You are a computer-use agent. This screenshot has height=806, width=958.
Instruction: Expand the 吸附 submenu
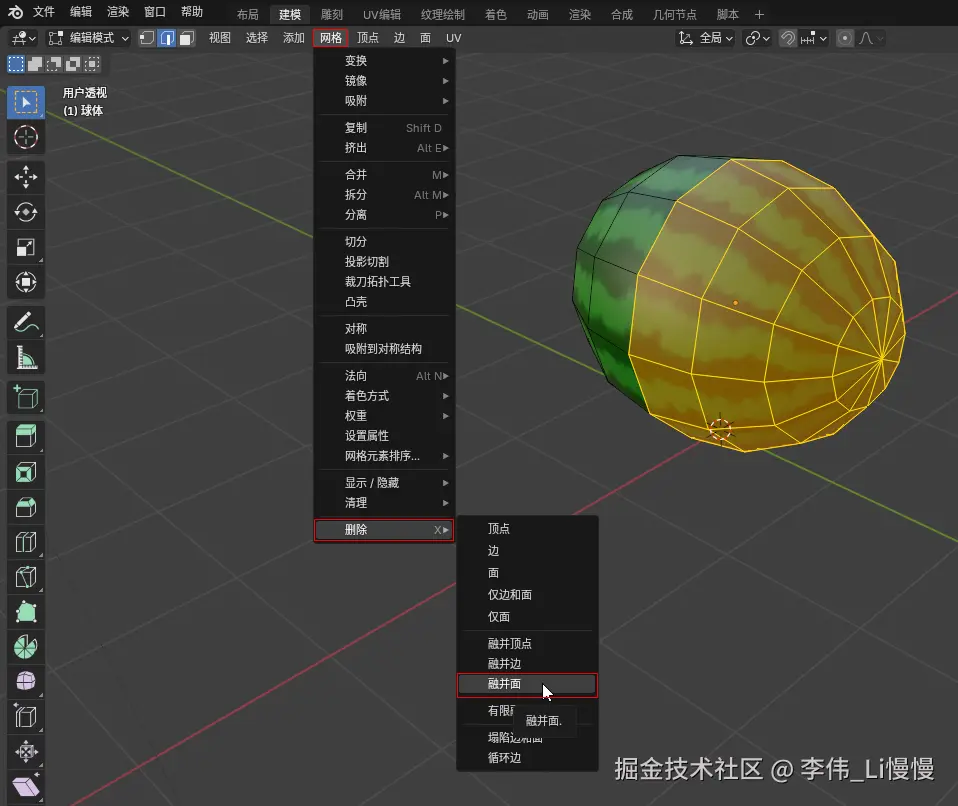(384, 101)
